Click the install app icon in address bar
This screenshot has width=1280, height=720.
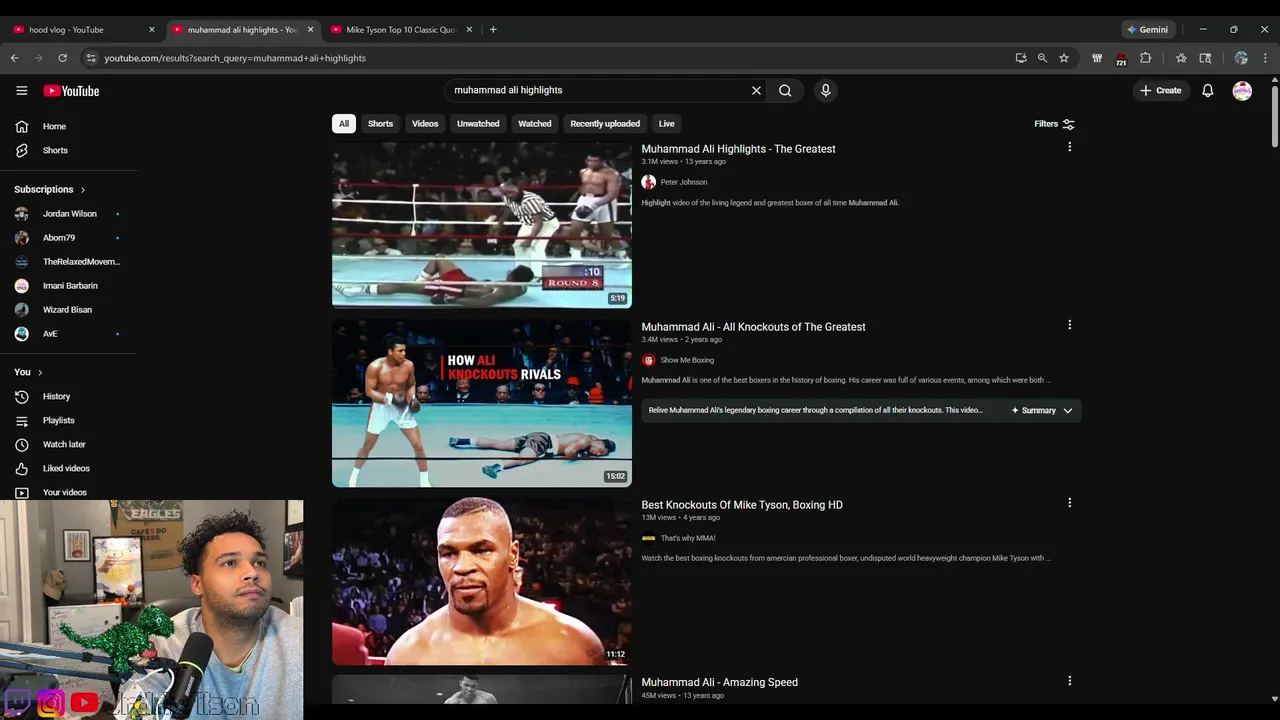(x=1021, y=58)
